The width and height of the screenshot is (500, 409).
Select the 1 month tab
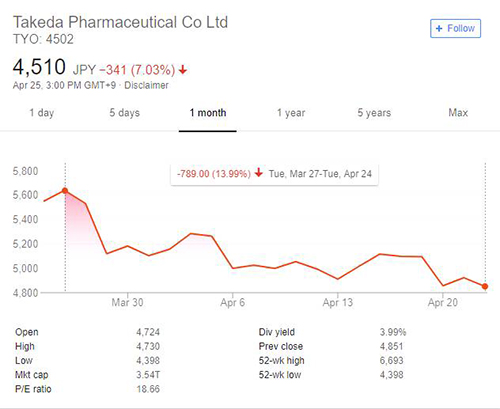click(x=208, y=113)
